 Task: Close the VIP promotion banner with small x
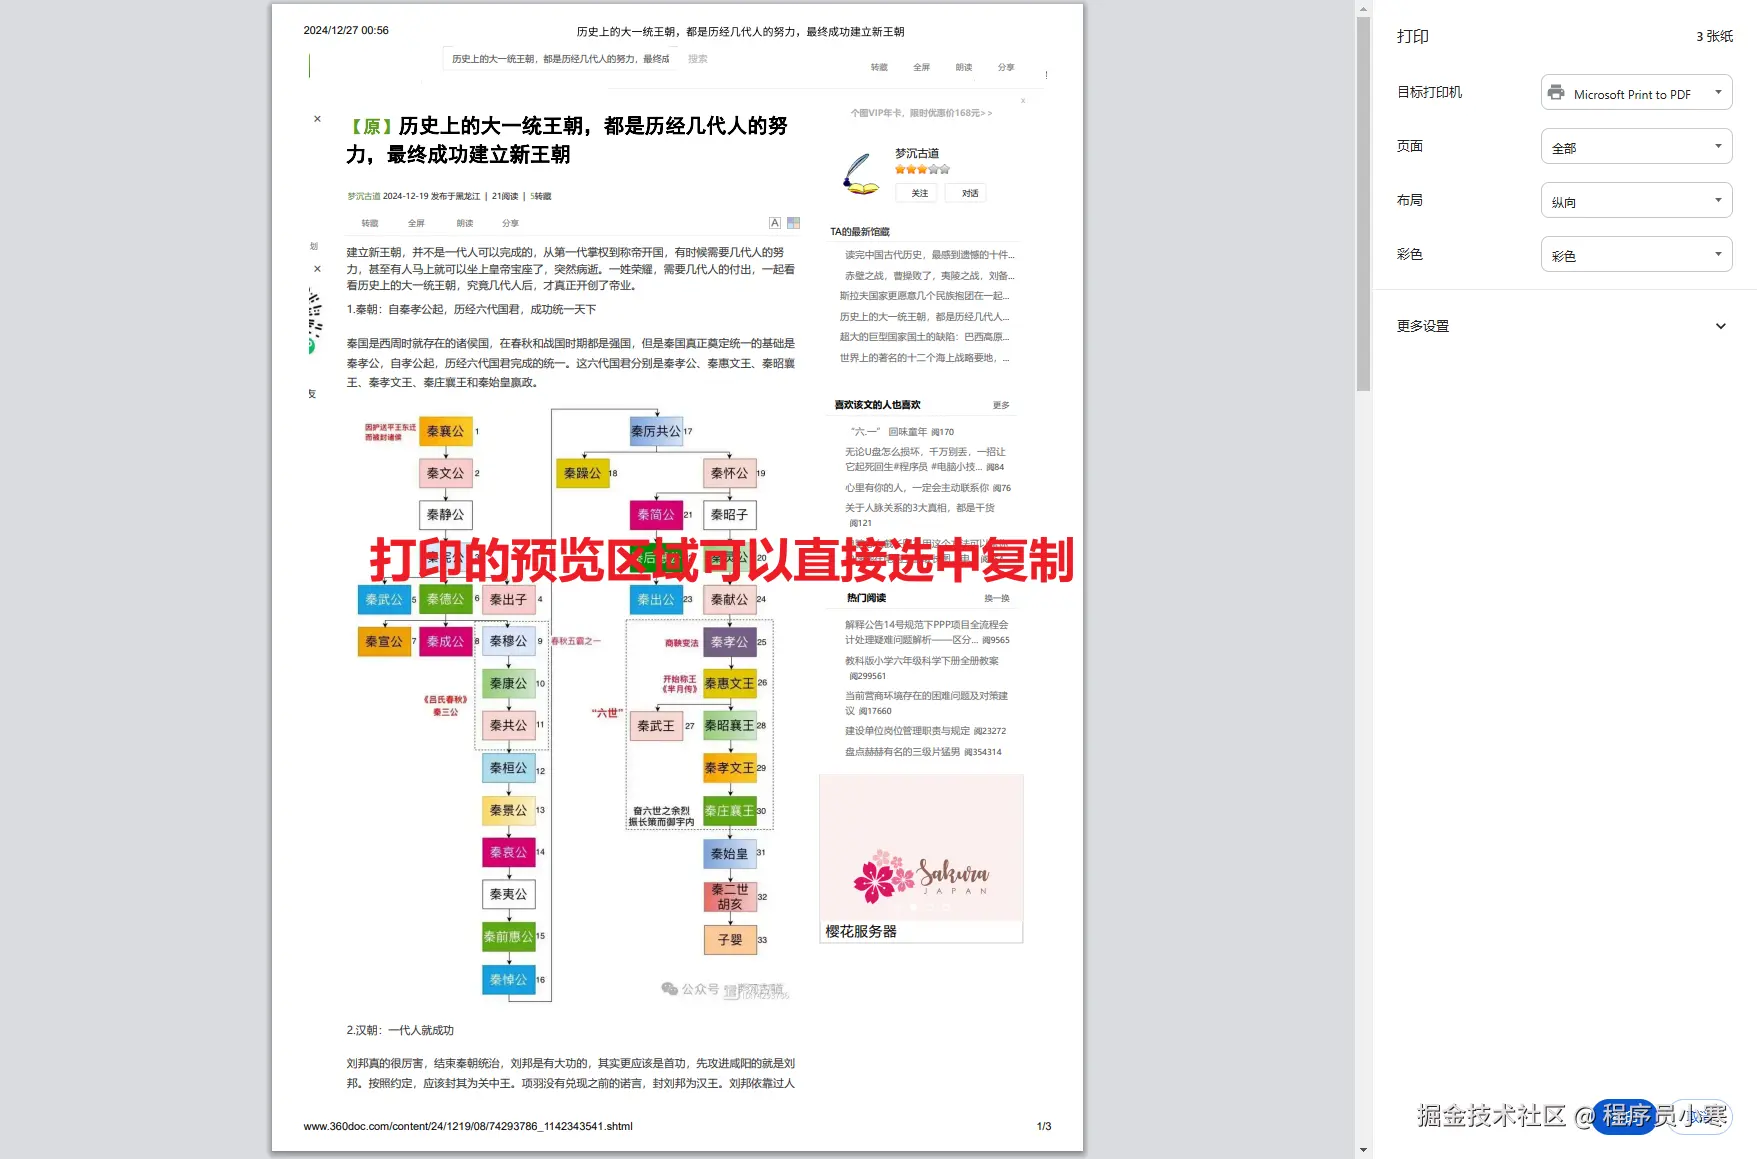pyautogui.click(x=1023, y=100)
